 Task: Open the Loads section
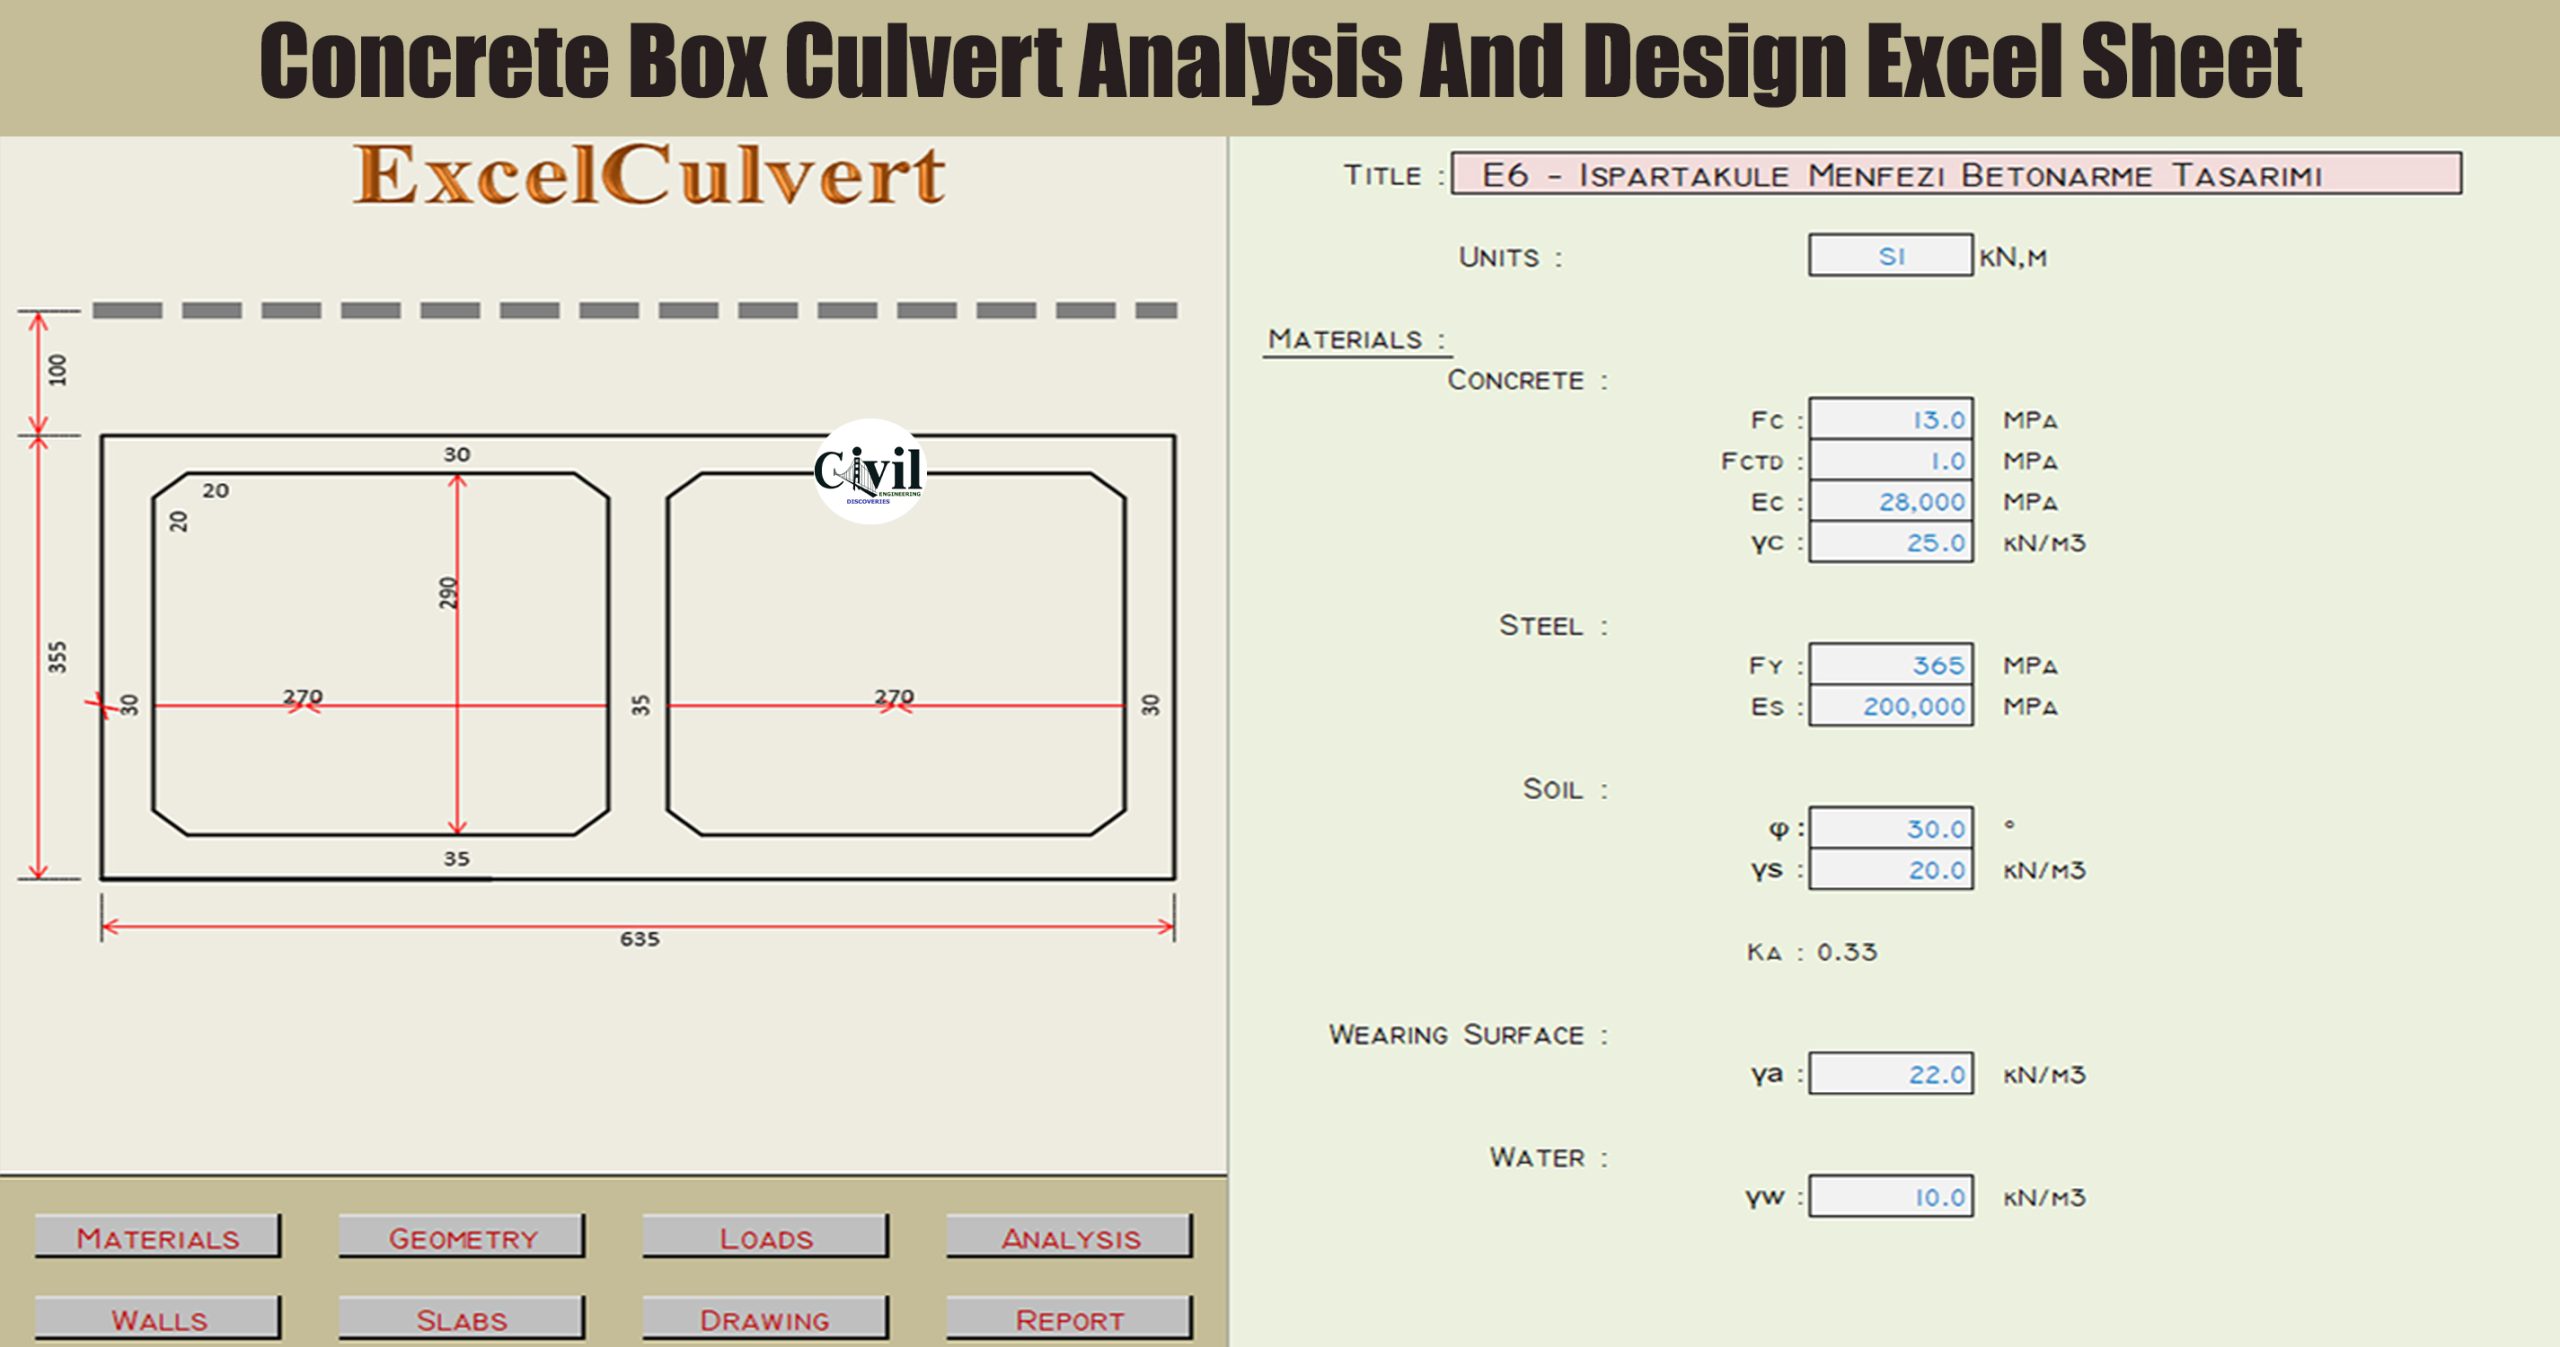coord(763,1238)
